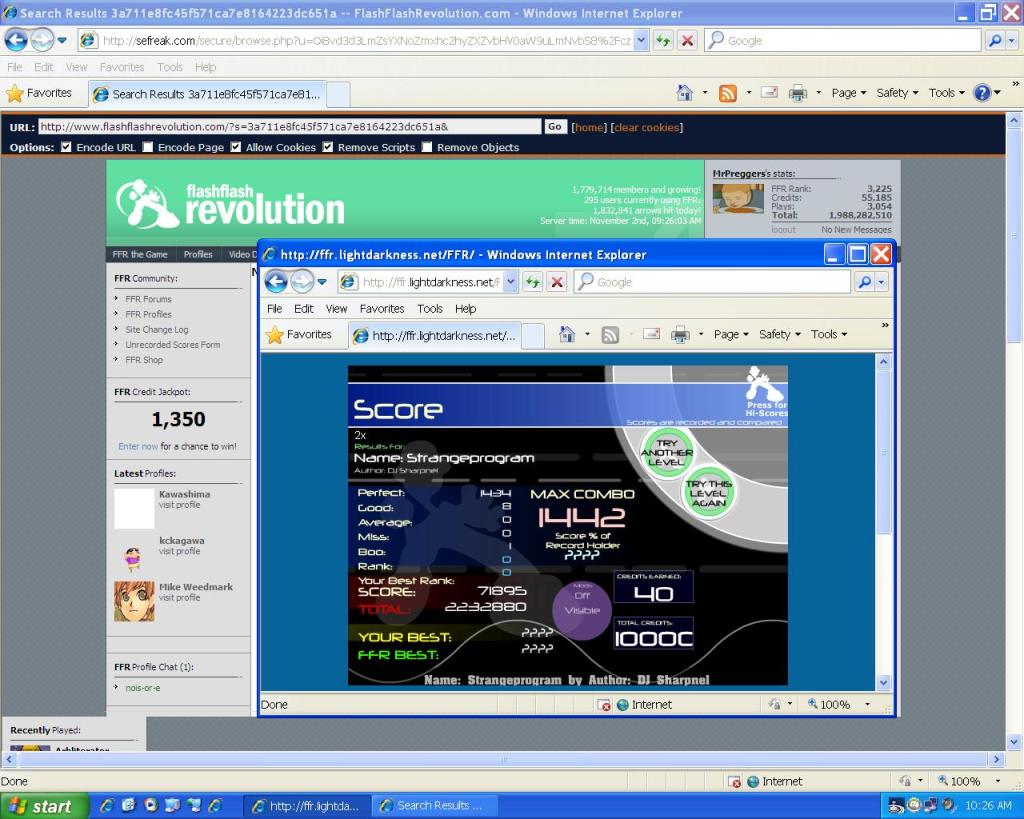Expand Safety menu in main window toolbar
Viewport: 1024px width, 819px height.
tap(897, 93)
